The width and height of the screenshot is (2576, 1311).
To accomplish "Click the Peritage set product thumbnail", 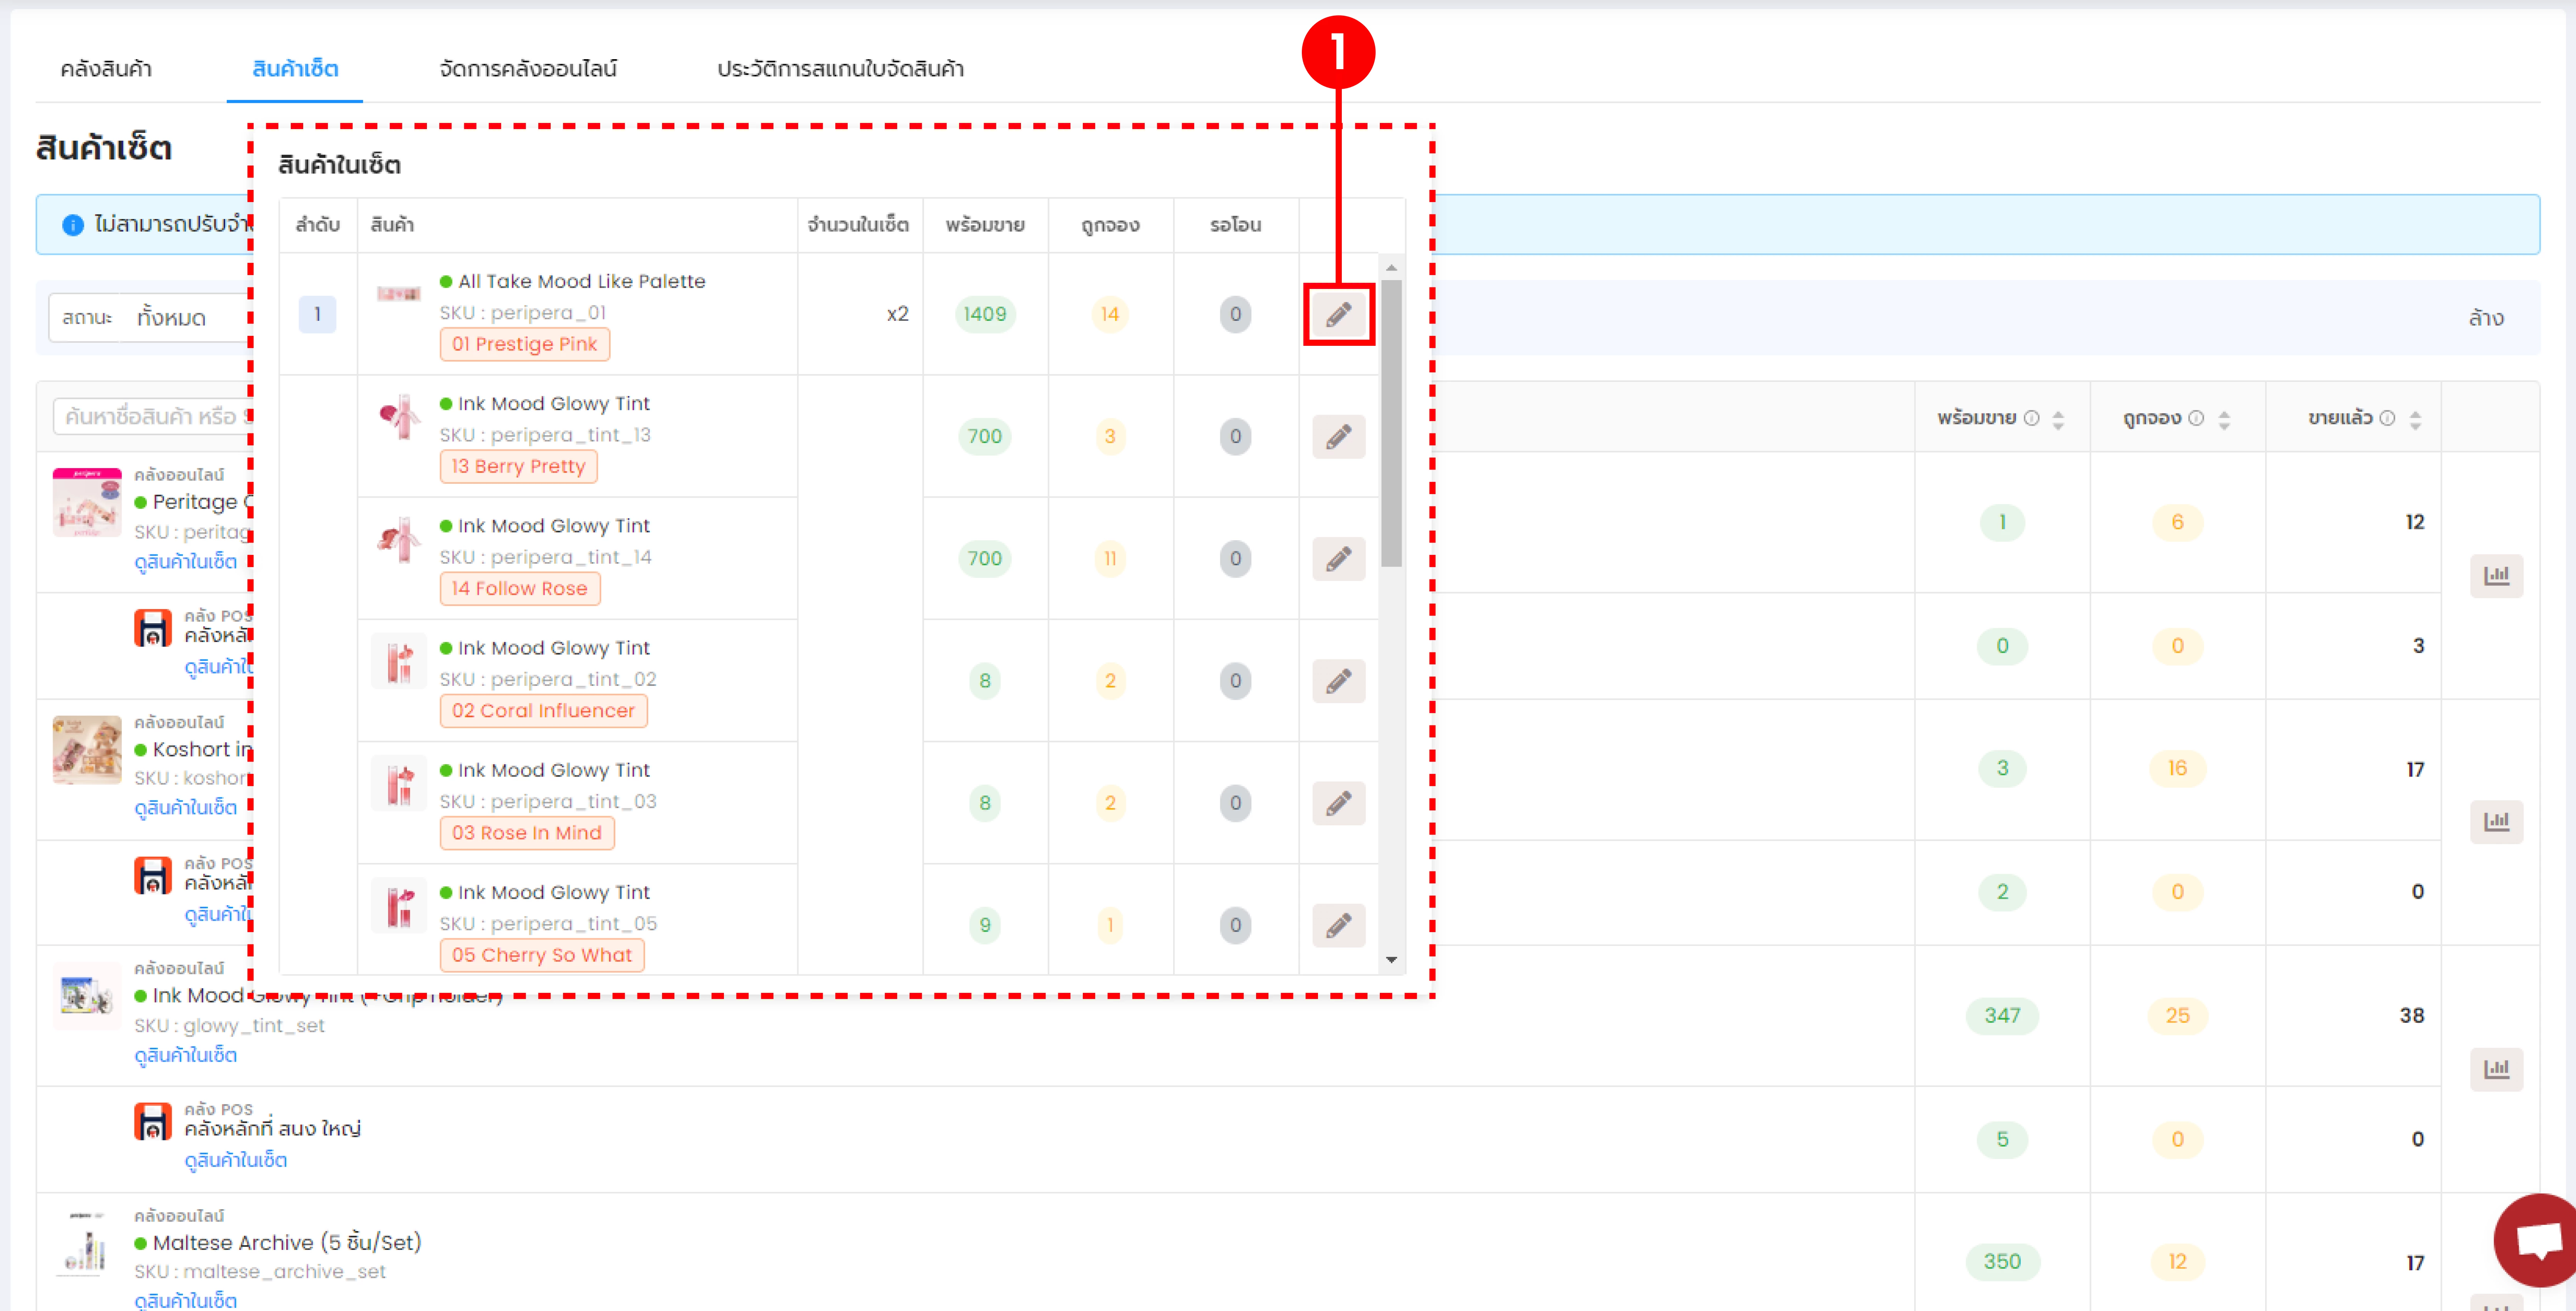I will pyautogui.click(x=87, y=502).
